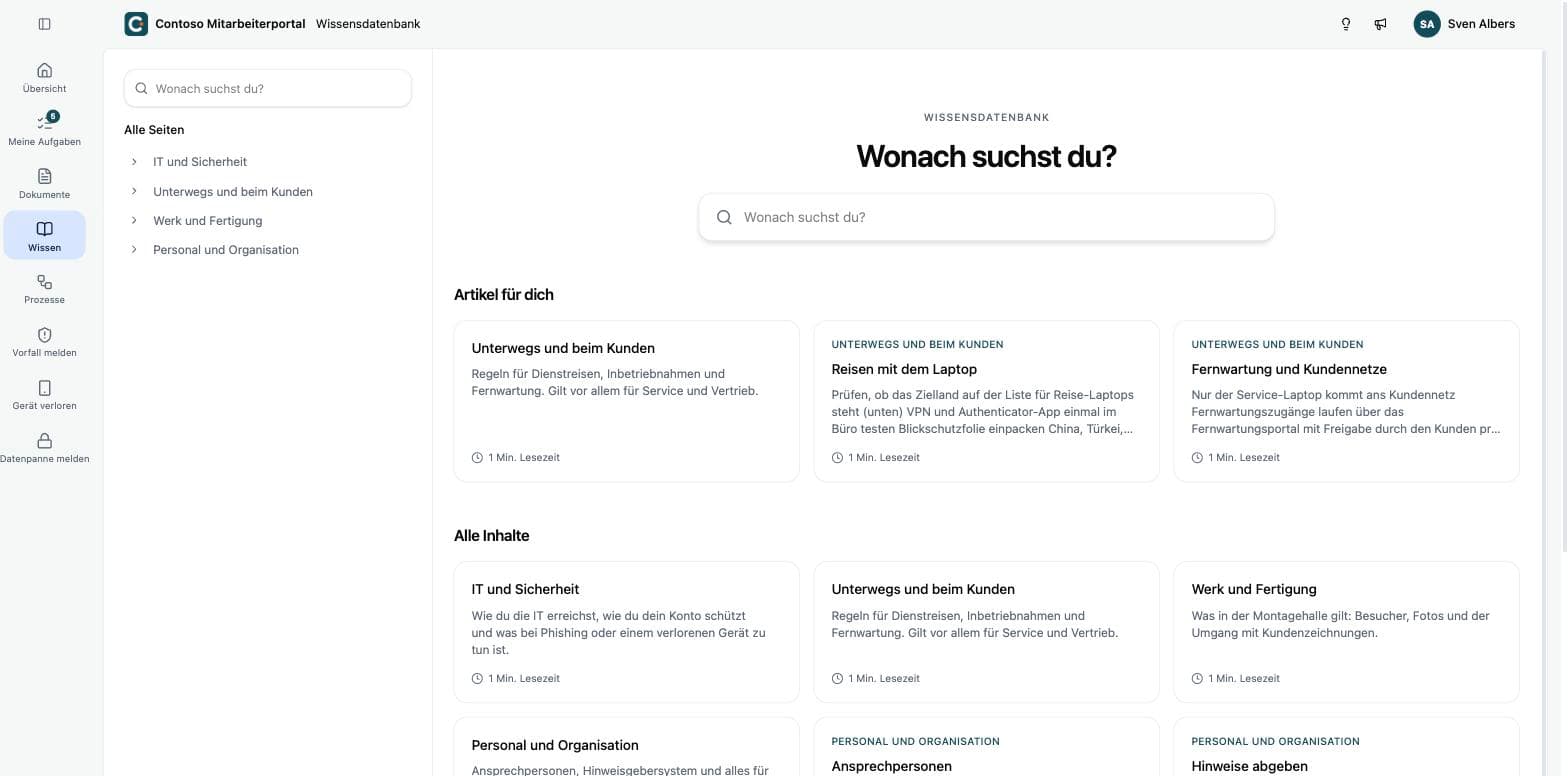Select Personal und Organisation in page tree
The image size is (1568, 776).
(226, 250)
